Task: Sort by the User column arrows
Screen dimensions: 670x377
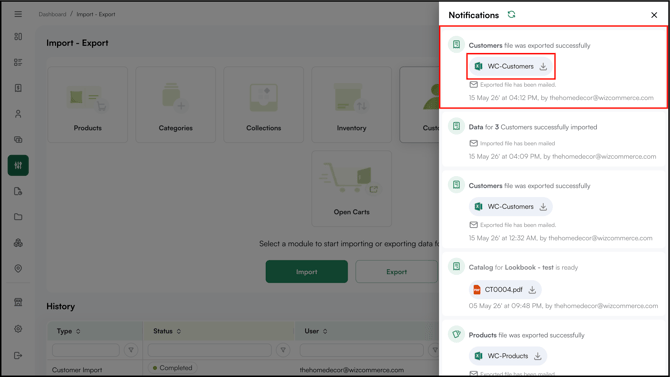Action: [325, 331]
